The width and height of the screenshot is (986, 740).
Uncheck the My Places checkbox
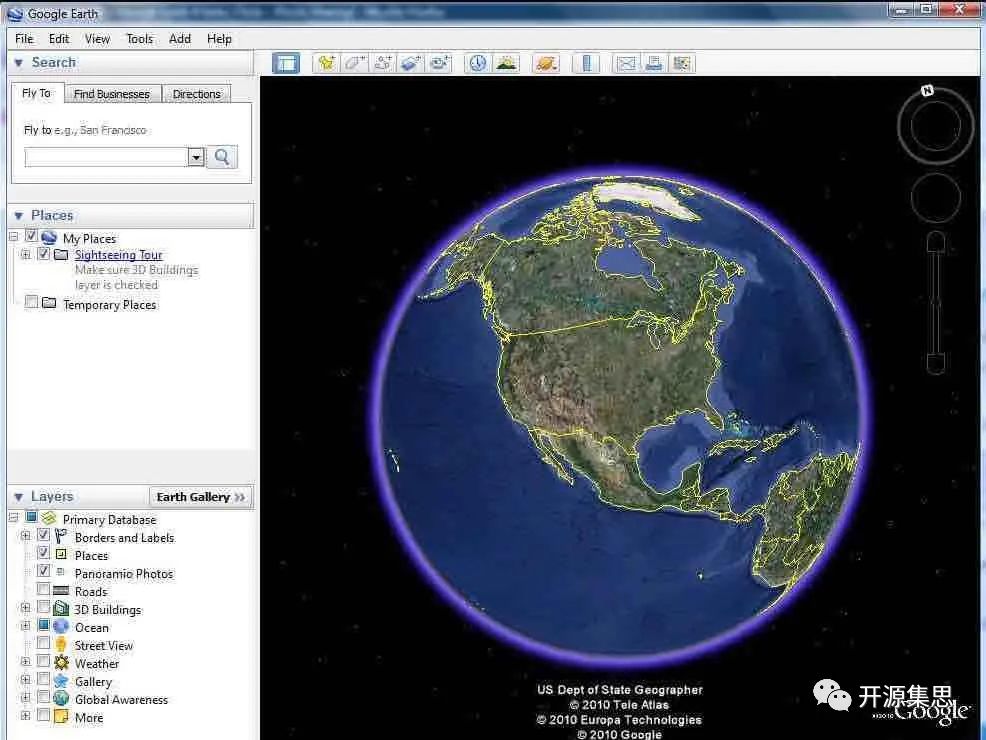click(x=31, y=236)
